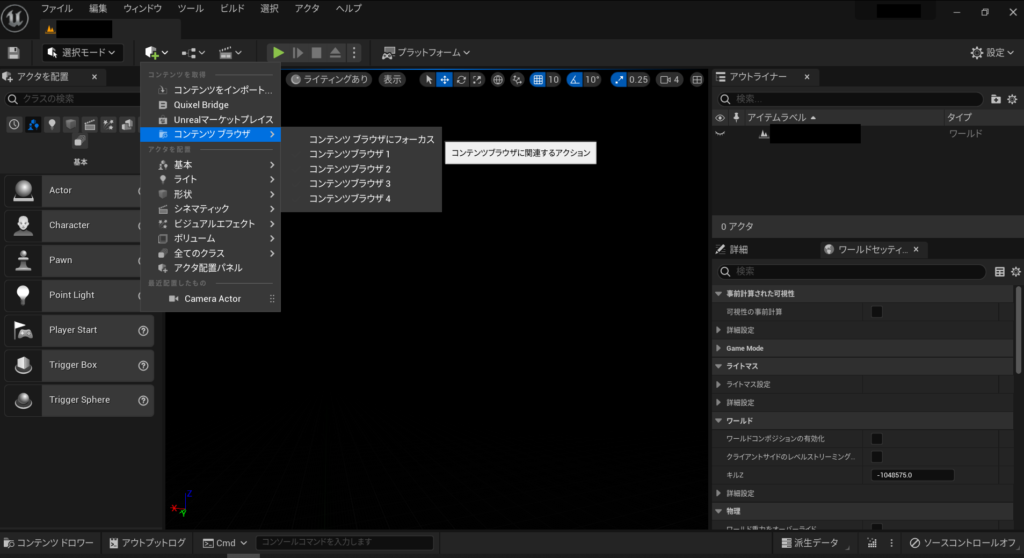Click the Eject button in play controls
The width and height of the screenshot is (1024, 558).
click(335, 52)
